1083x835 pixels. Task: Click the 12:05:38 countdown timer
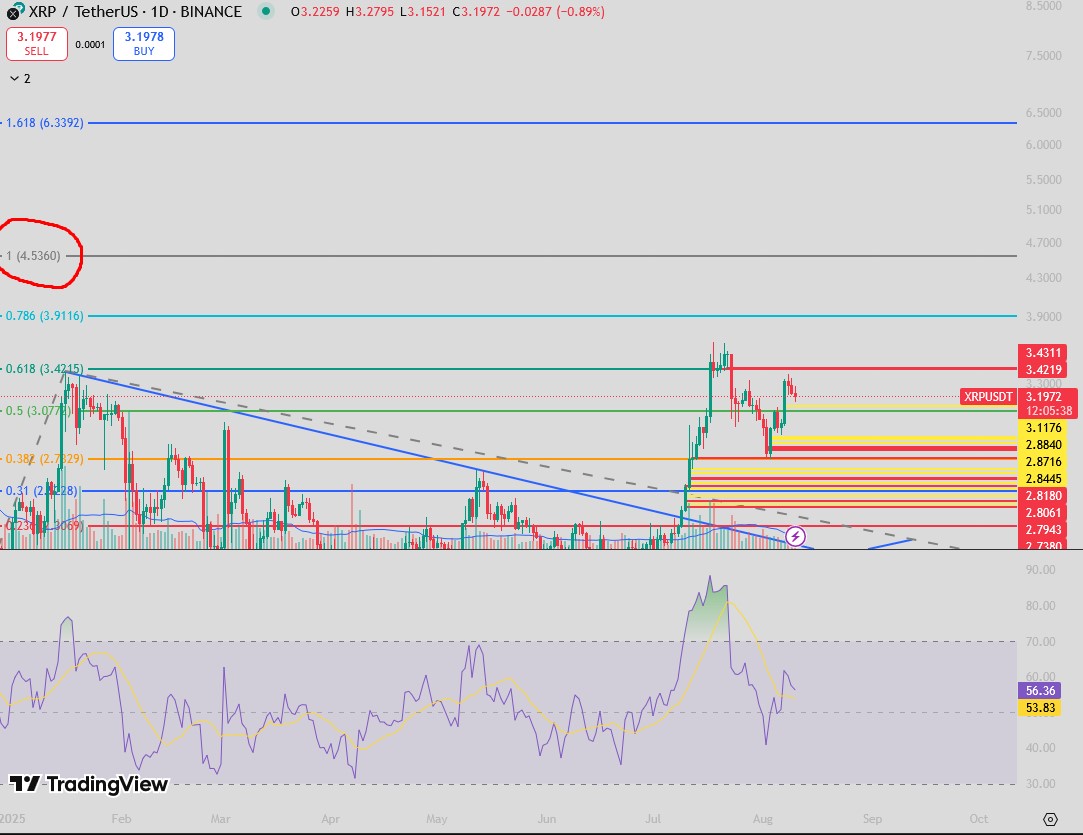[x=1048, y=411]
